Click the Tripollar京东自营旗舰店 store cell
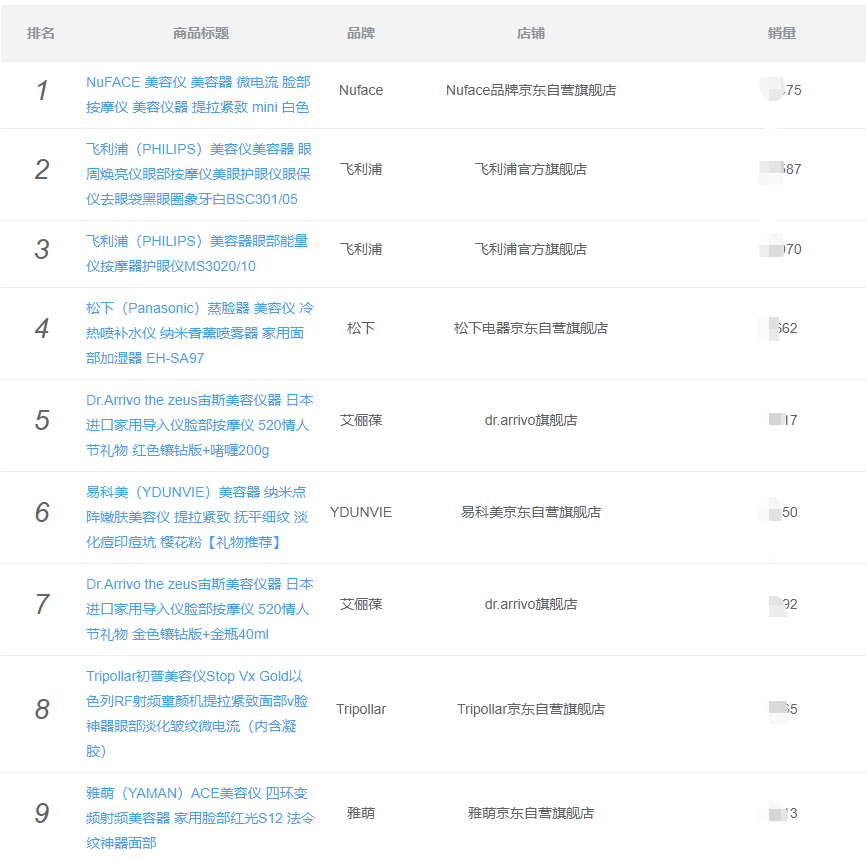866x862 pixels. pos(531,709)
